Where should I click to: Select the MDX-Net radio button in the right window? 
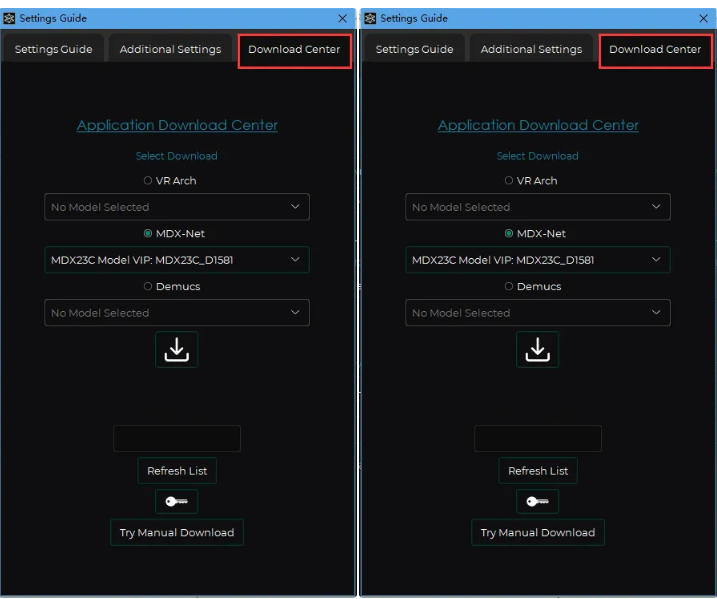click(x=509, y=234)
